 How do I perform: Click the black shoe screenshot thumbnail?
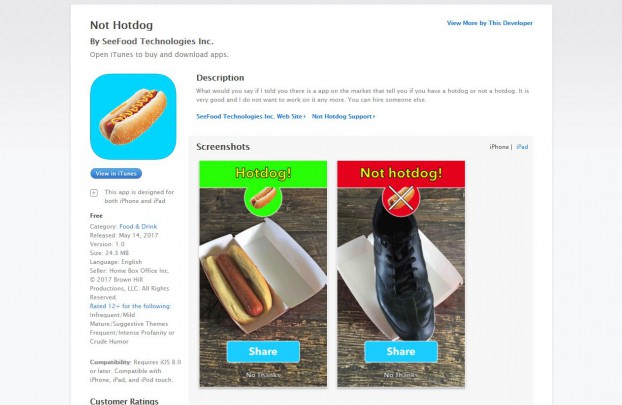(x=401, y=274)
